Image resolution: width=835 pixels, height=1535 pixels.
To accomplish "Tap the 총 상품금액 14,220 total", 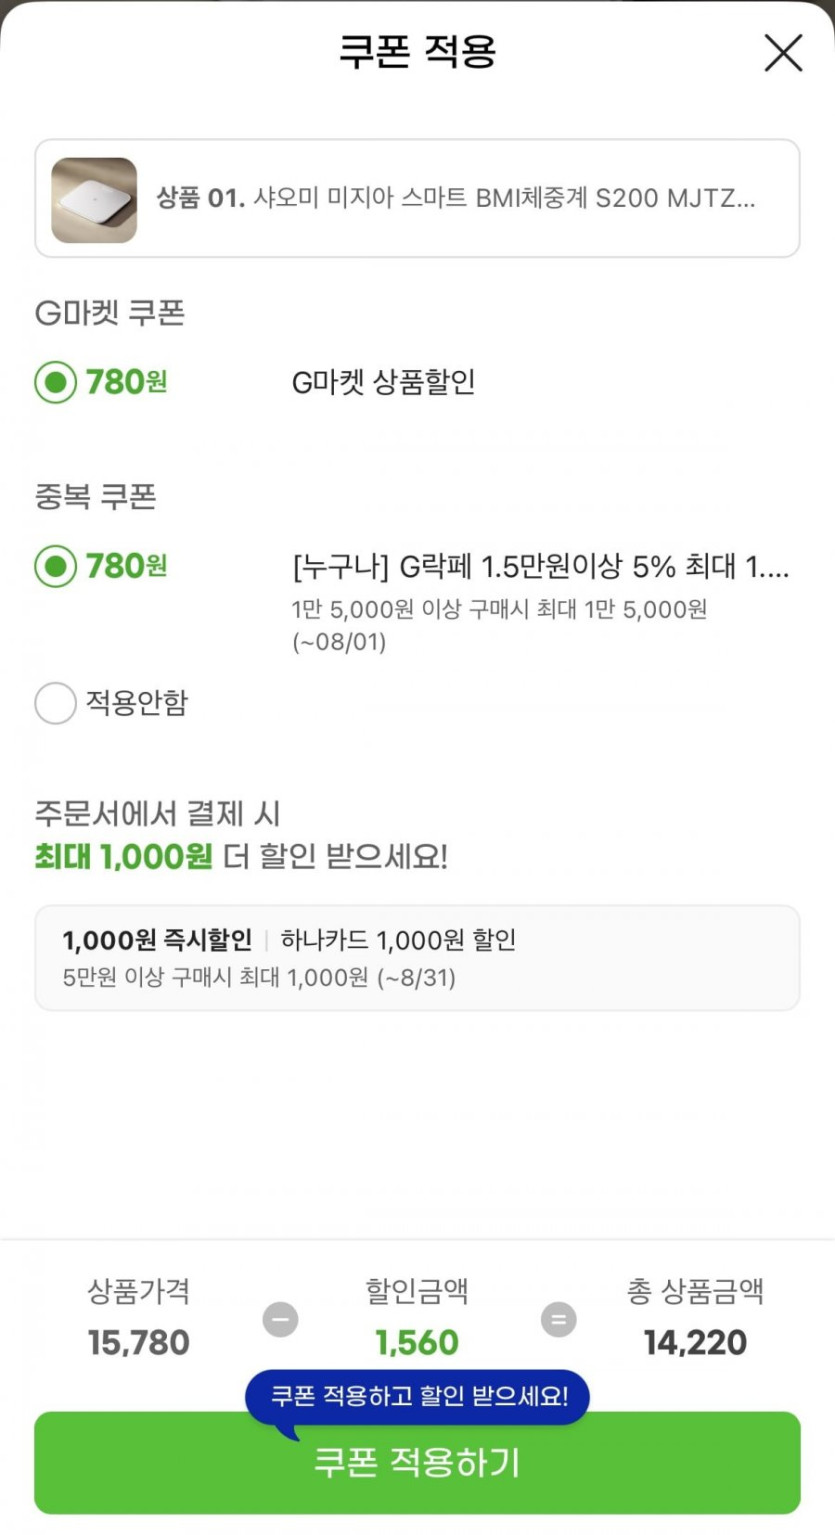I will (695, 1342).
